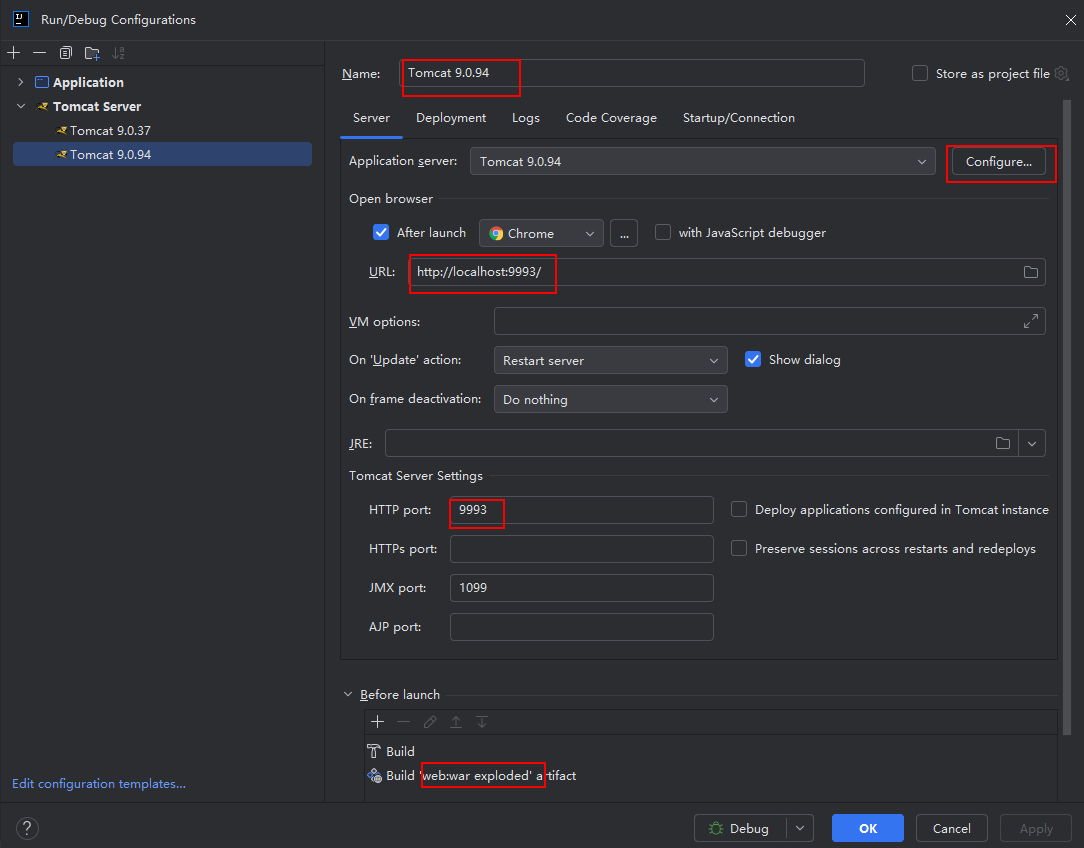Open On 'Update' action dropdown
Viewport: 1084px width, 848px height.
coord(610,360)
